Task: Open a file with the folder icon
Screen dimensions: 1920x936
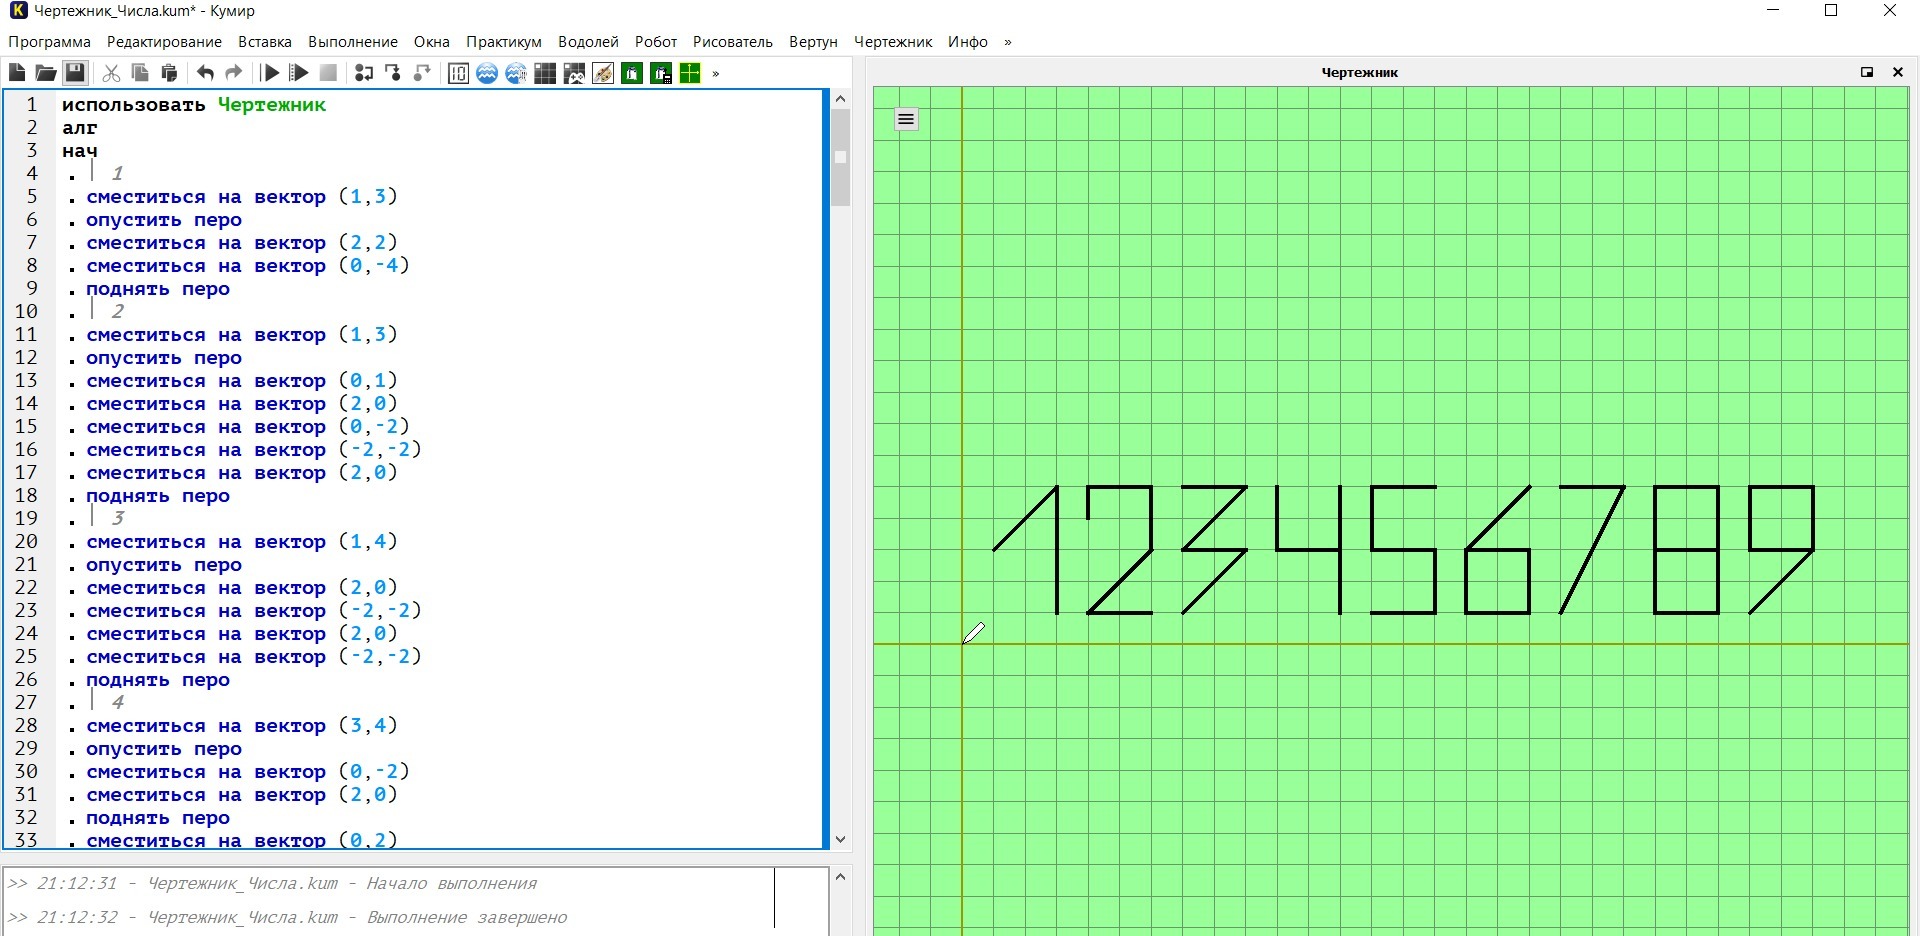Action: point(46,73)
